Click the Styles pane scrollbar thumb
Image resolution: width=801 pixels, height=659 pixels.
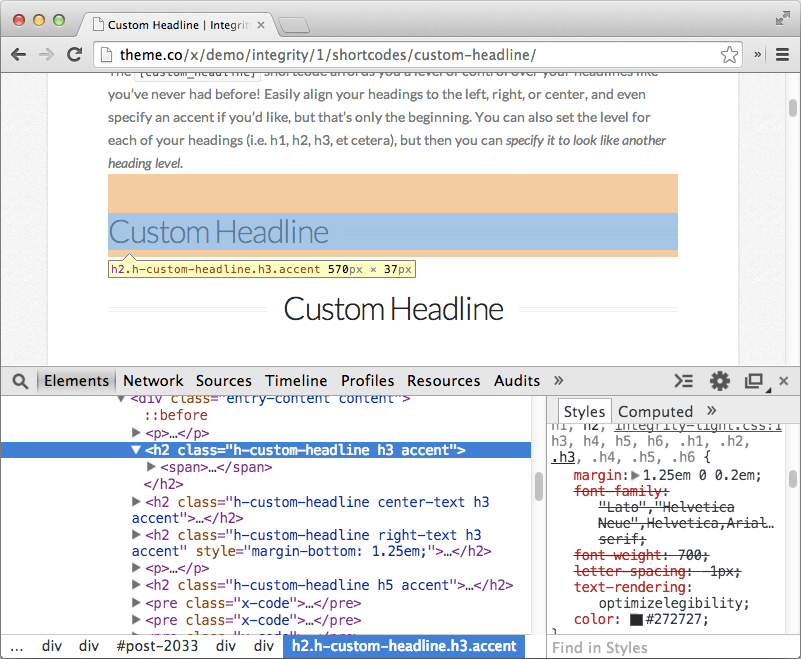(792, 479)
